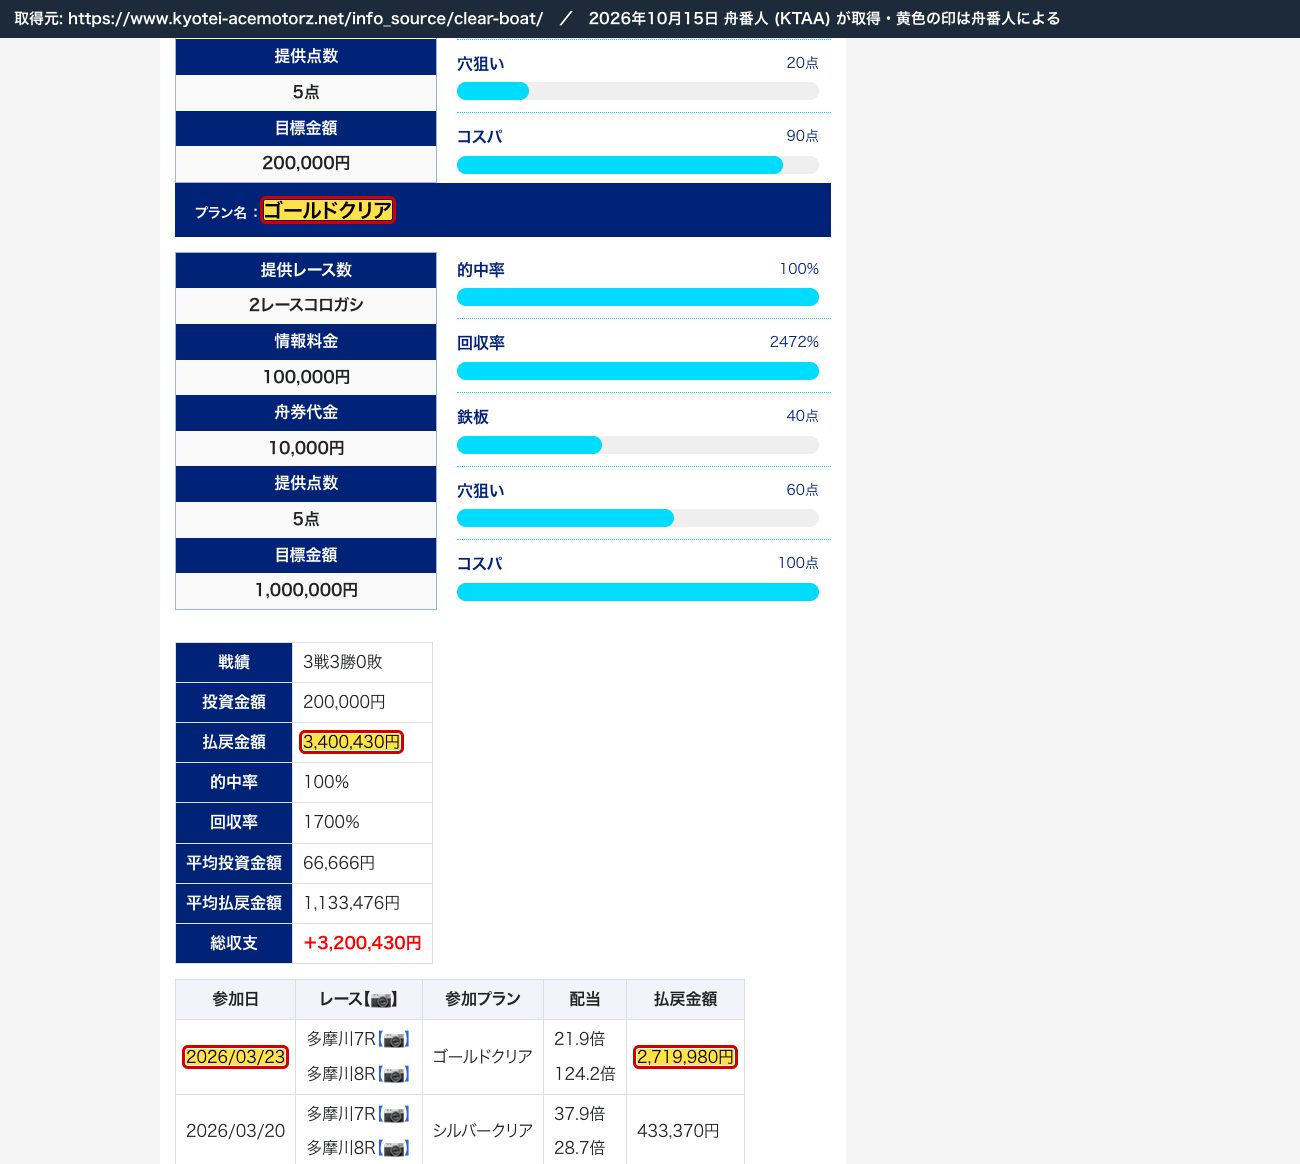Screen dimensions: 1300x1164
Task: Click the 多摩川8R link in シルバークリア row
Action: pyautogui.click(x=340, y=1149)
